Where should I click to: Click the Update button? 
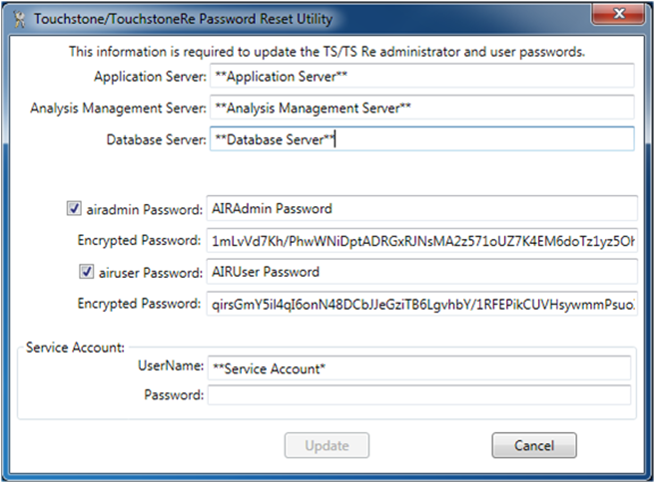tap(327, 445)
